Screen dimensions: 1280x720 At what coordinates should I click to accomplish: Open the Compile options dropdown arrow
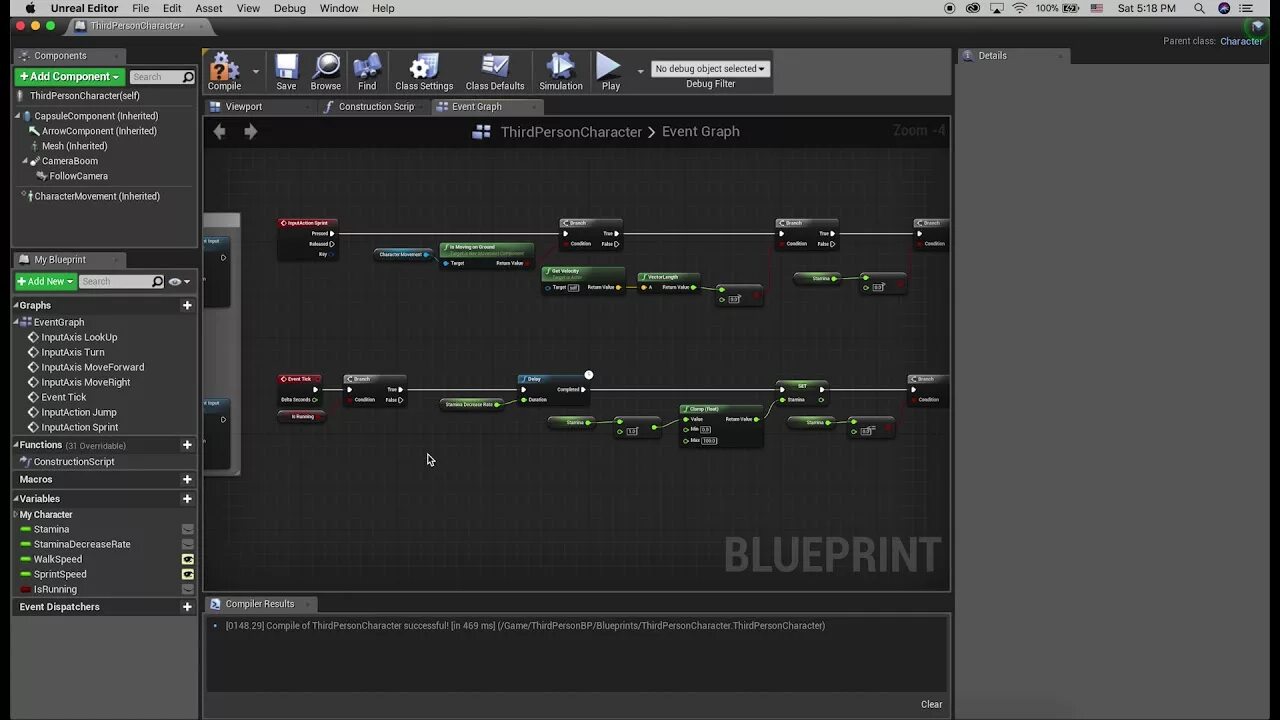(x=256, y=71)
